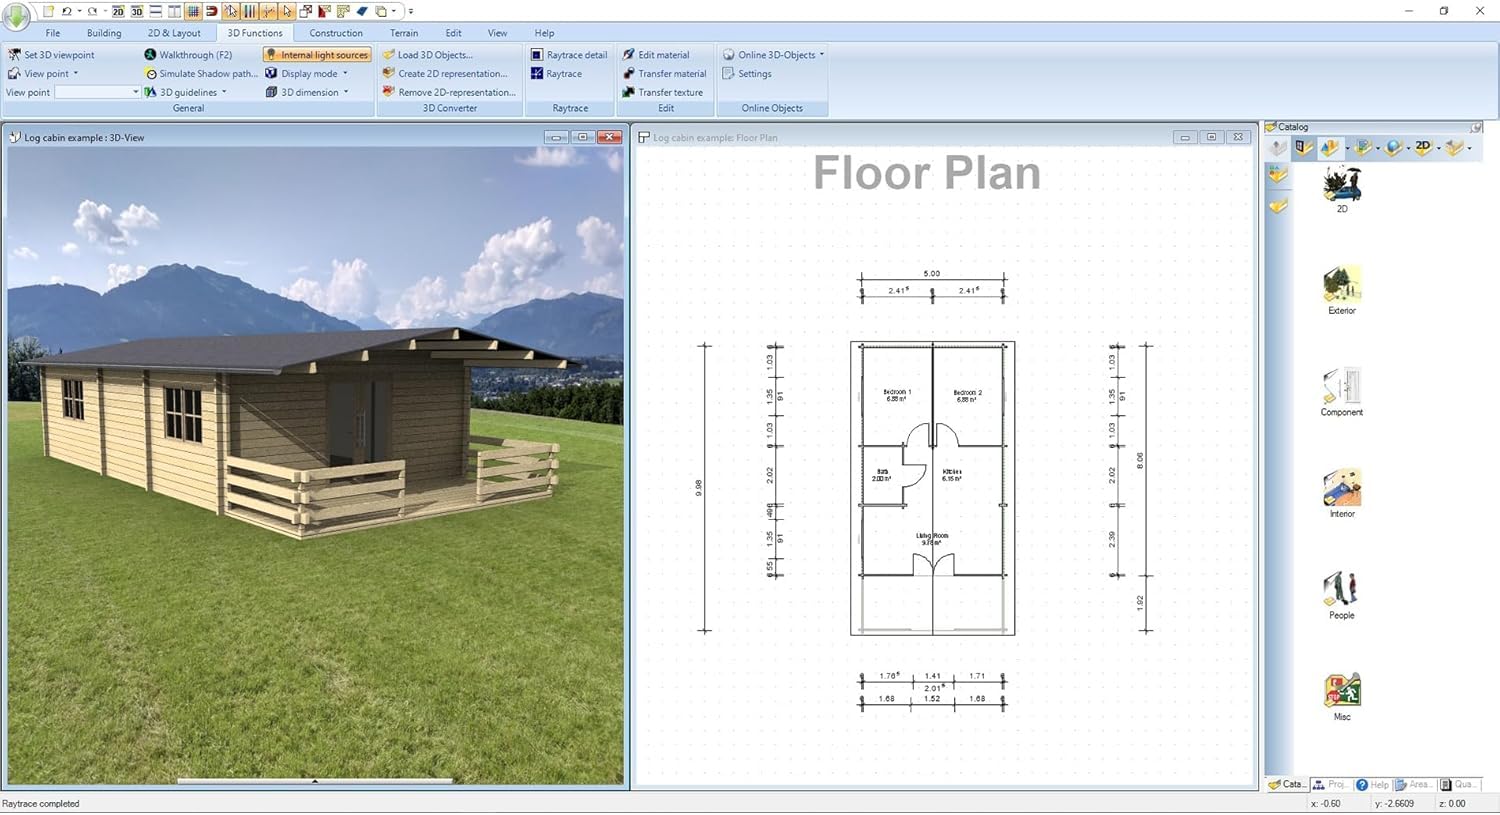This screenshot has height=815, width=1500.
Task: Click the Transfer texture icon
Action: (628, 92)
